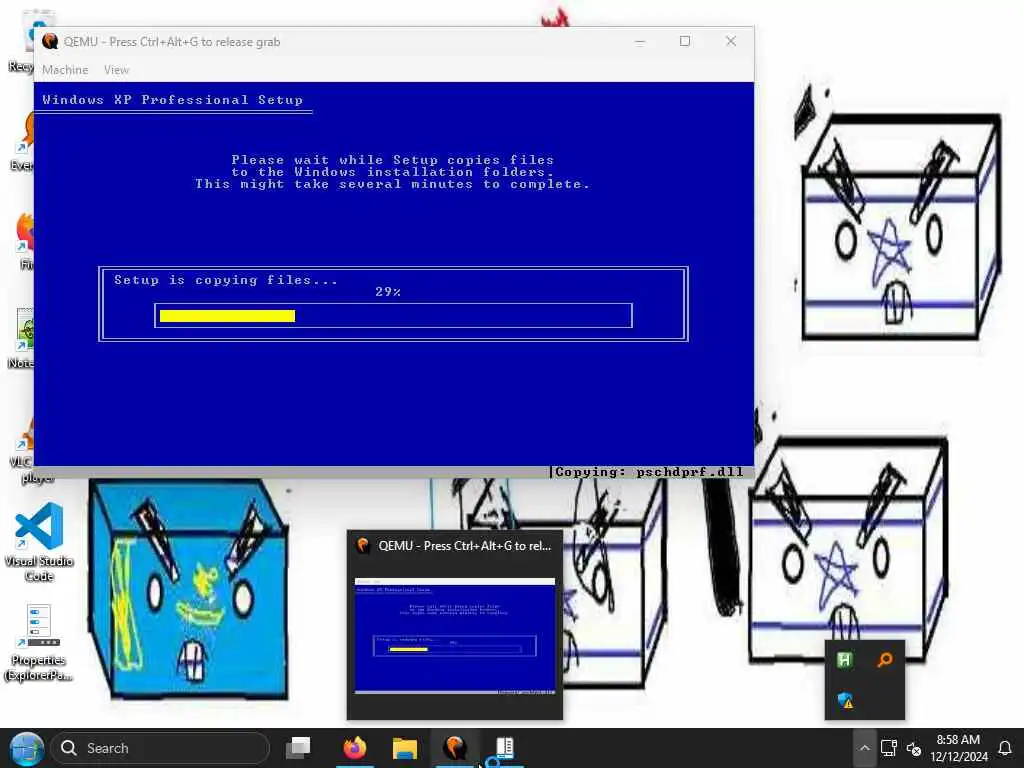
Task: Click the green H tray icon
Action: tap(844, 660)
